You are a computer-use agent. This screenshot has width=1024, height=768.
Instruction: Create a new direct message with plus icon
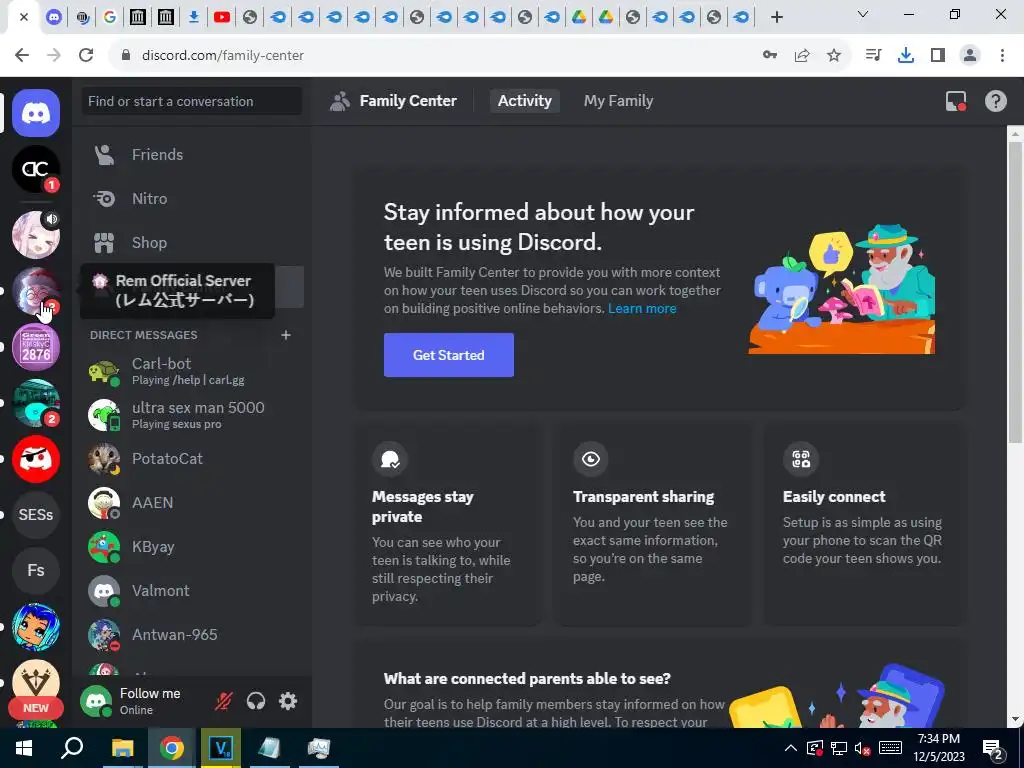(285, 335)
